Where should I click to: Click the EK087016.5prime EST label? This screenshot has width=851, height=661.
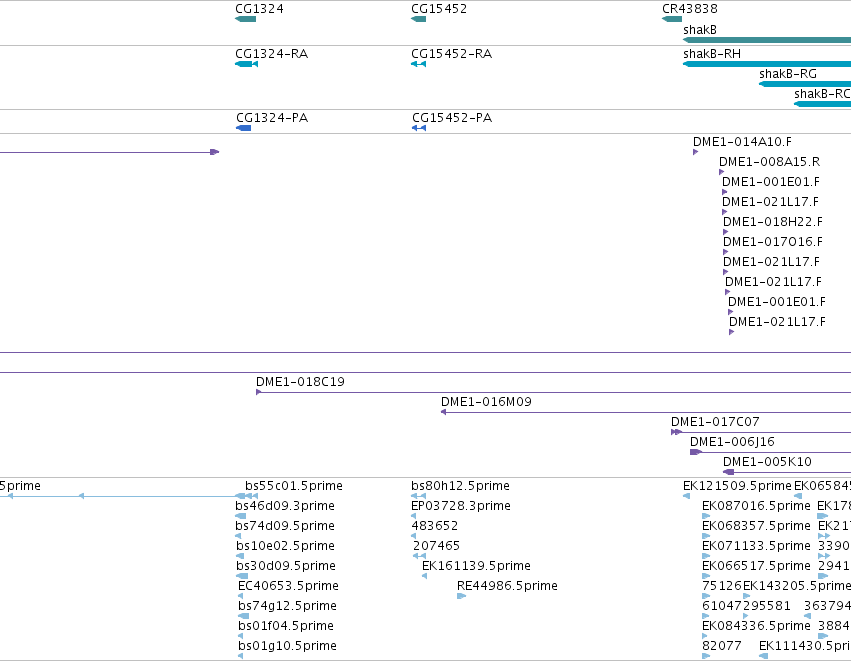756,506
